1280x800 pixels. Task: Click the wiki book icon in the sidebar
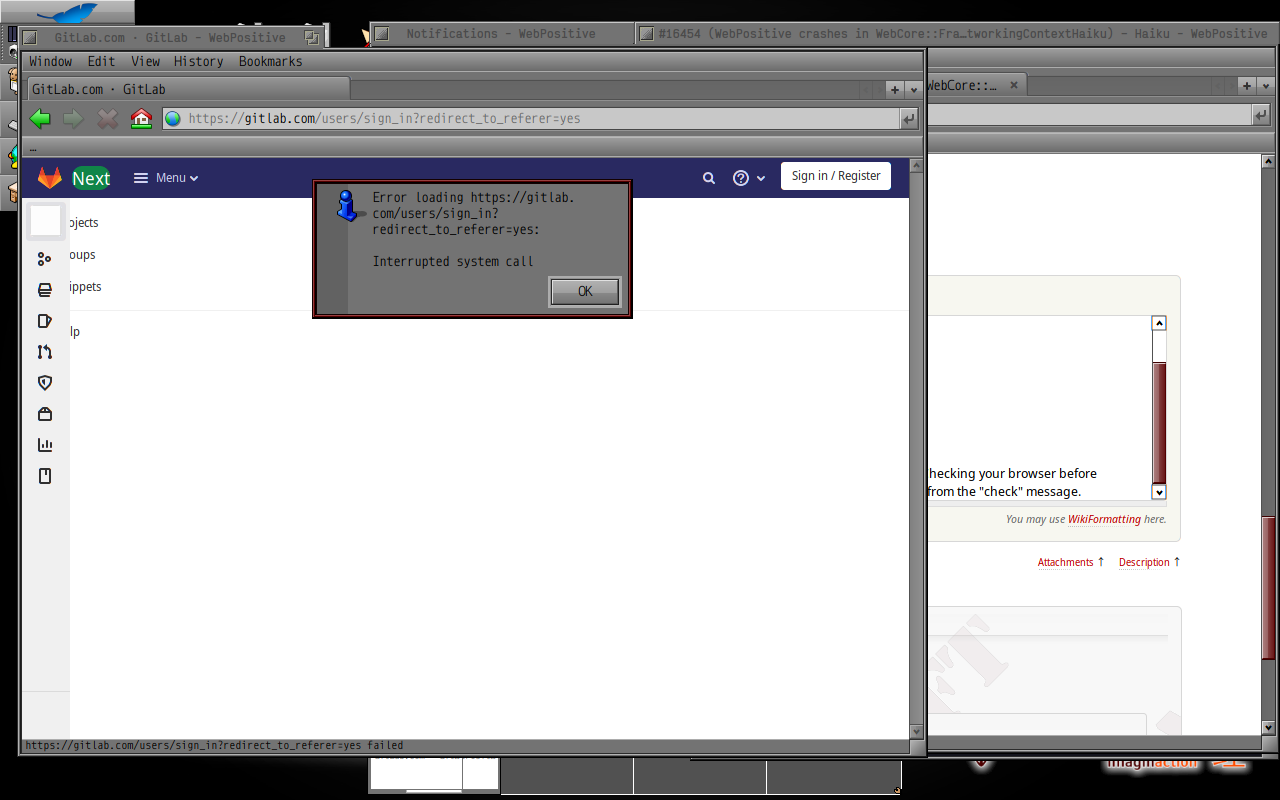point(44,476)
